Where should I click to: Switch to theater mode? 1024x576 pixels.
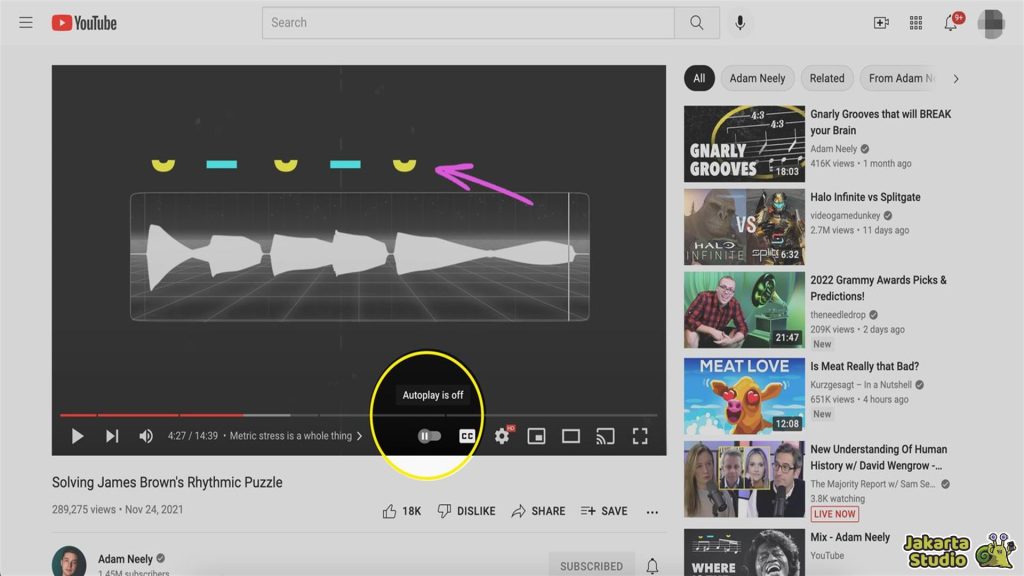pos(571,436)
